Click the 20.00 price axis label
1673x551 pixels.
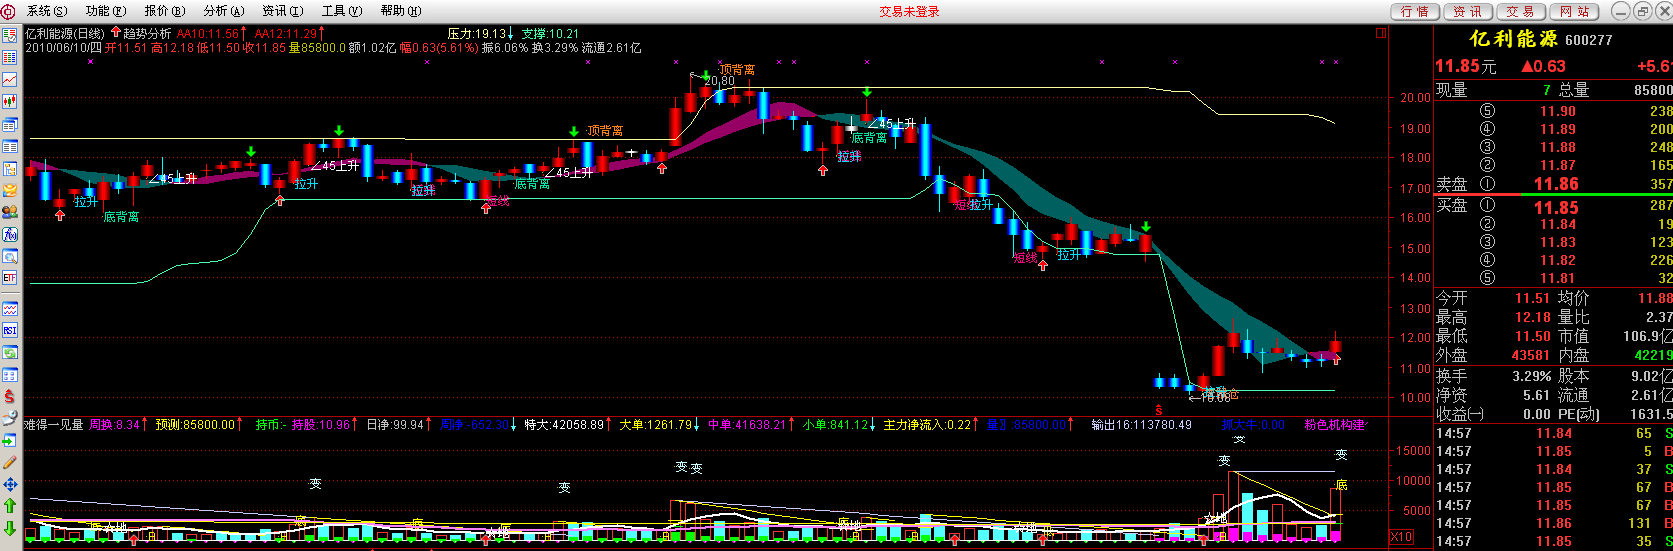pos(1415,98)
